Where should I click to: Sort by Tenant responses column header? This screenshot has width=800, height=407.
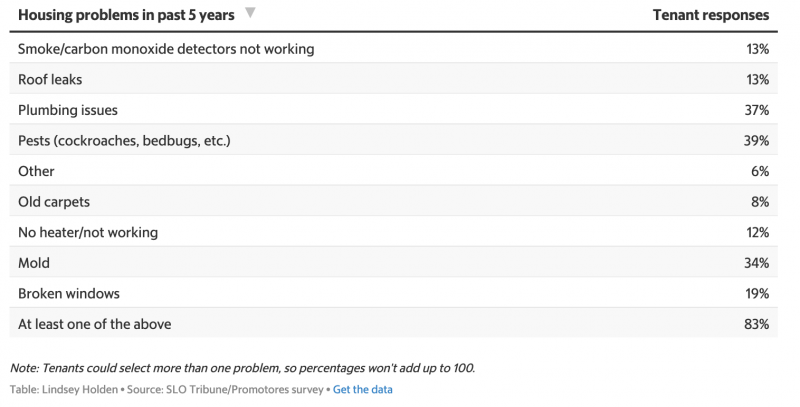pos(711,15)
